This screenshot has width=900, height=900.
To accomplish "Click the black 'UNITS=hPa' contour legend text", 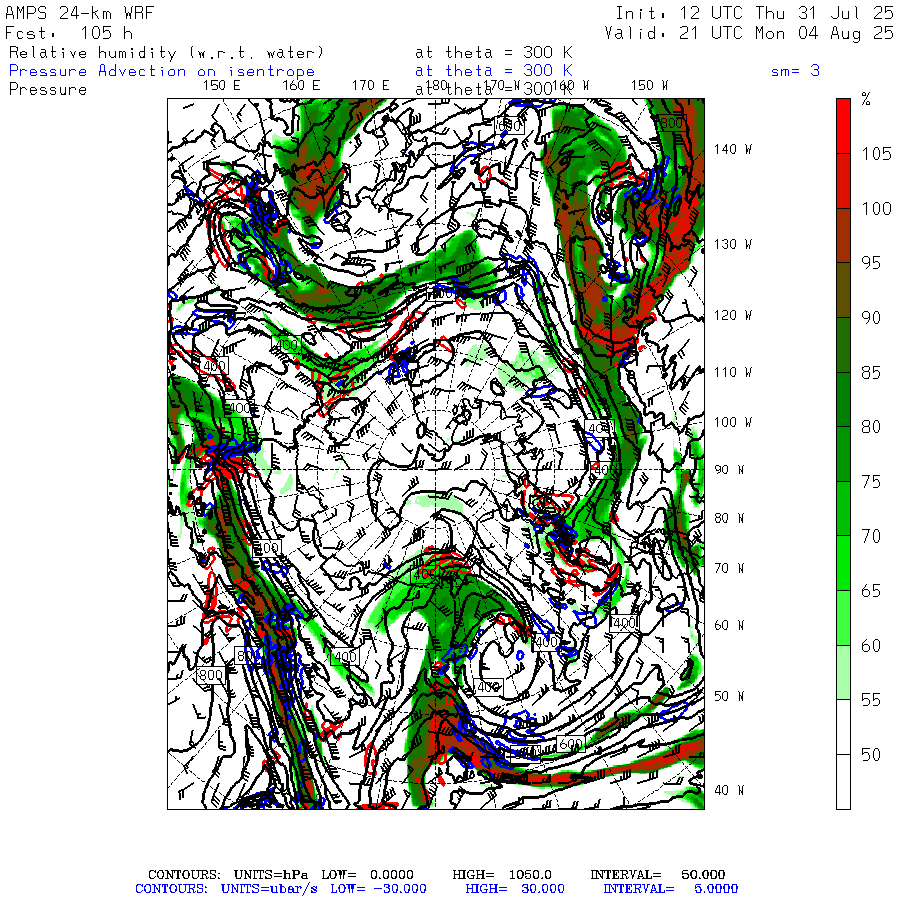I will pyautogui.click(x=270, y=875).
